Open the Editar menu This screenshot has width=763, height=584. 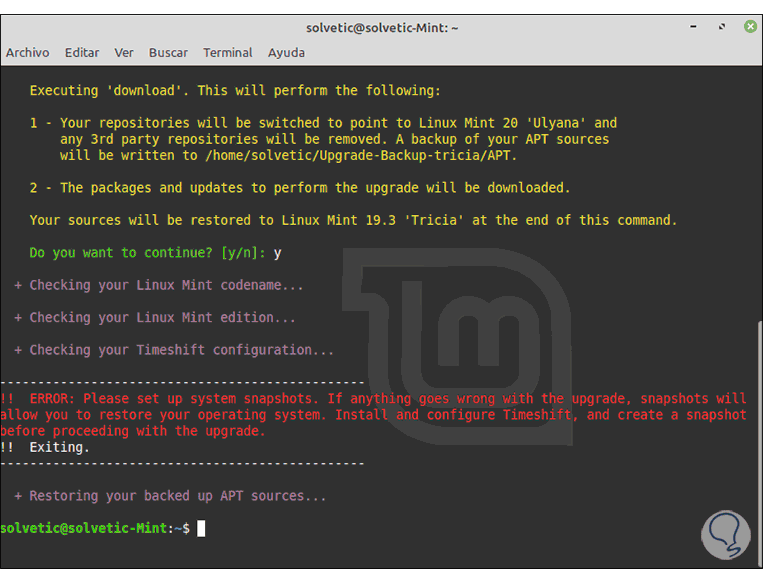[82, 53]
